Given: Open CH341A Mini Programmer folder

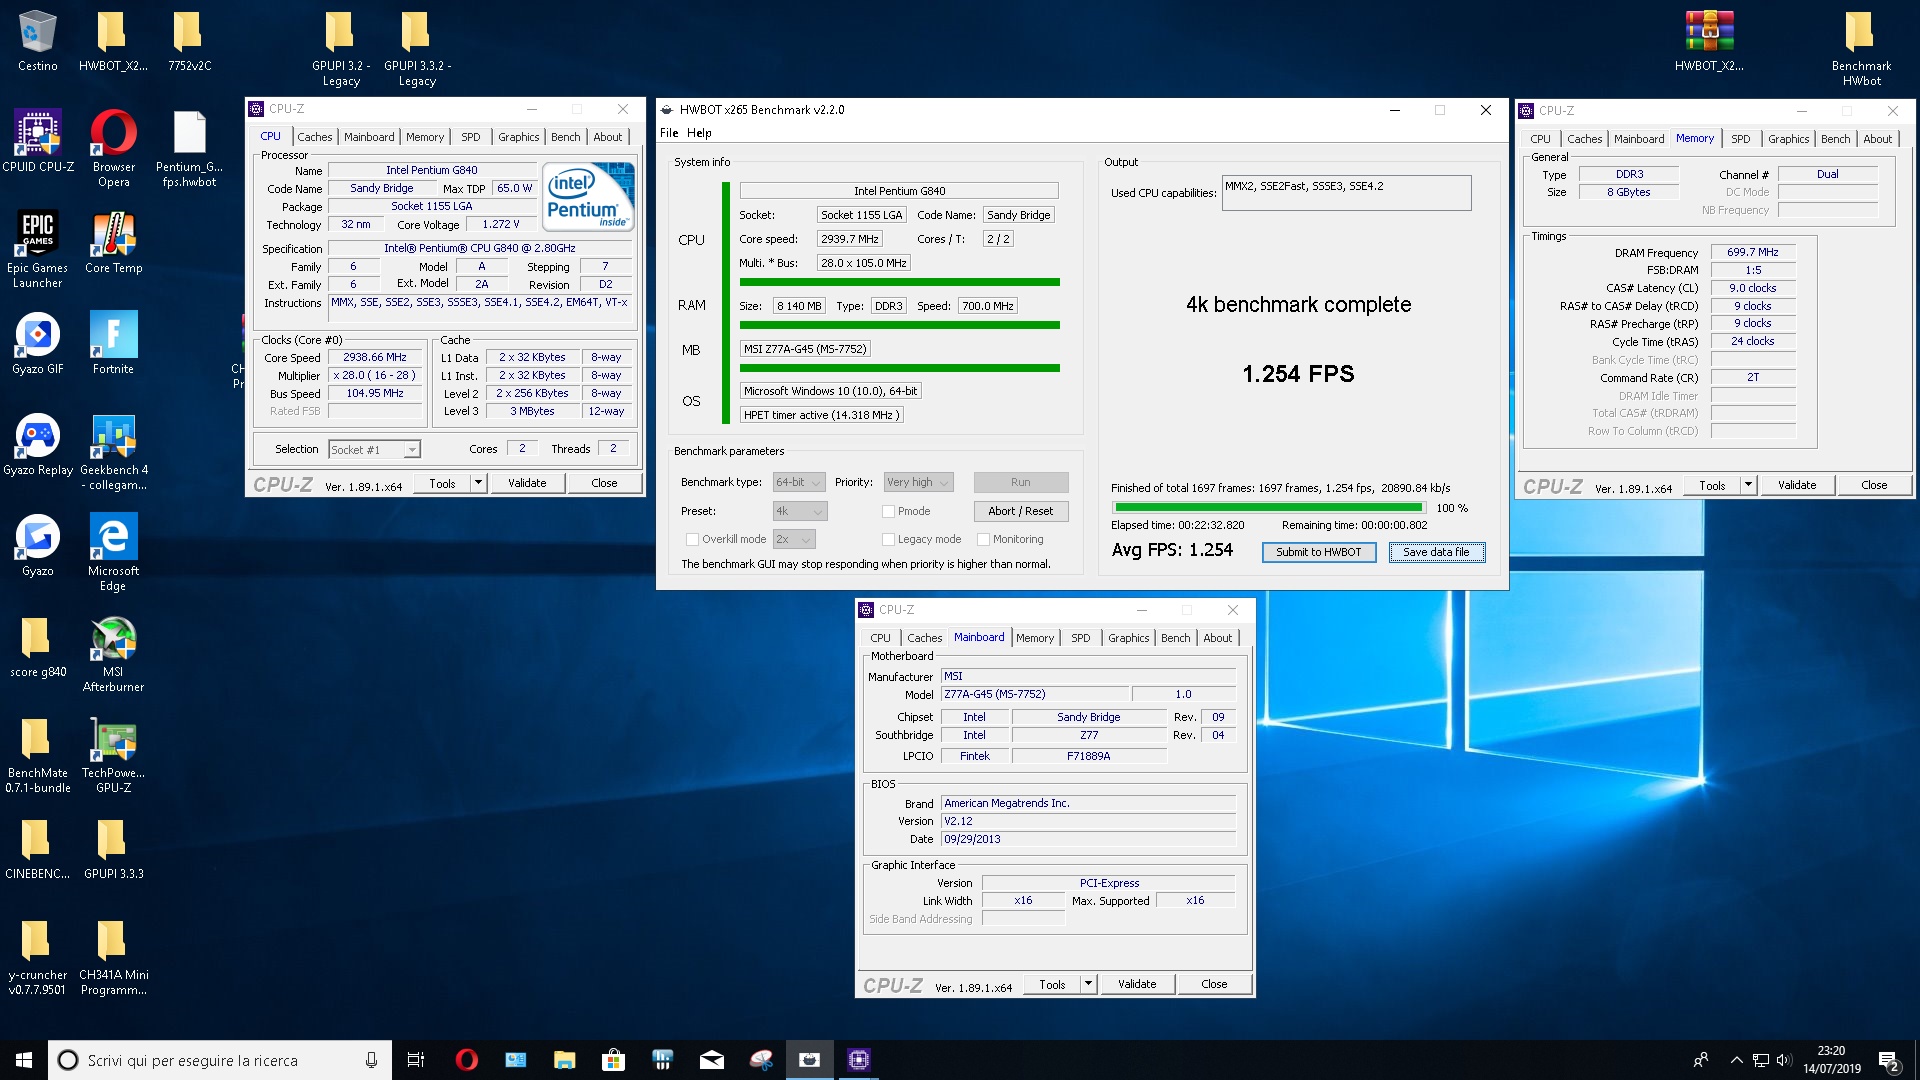Looking at the screenshot, I should click(x=113, y=957).
